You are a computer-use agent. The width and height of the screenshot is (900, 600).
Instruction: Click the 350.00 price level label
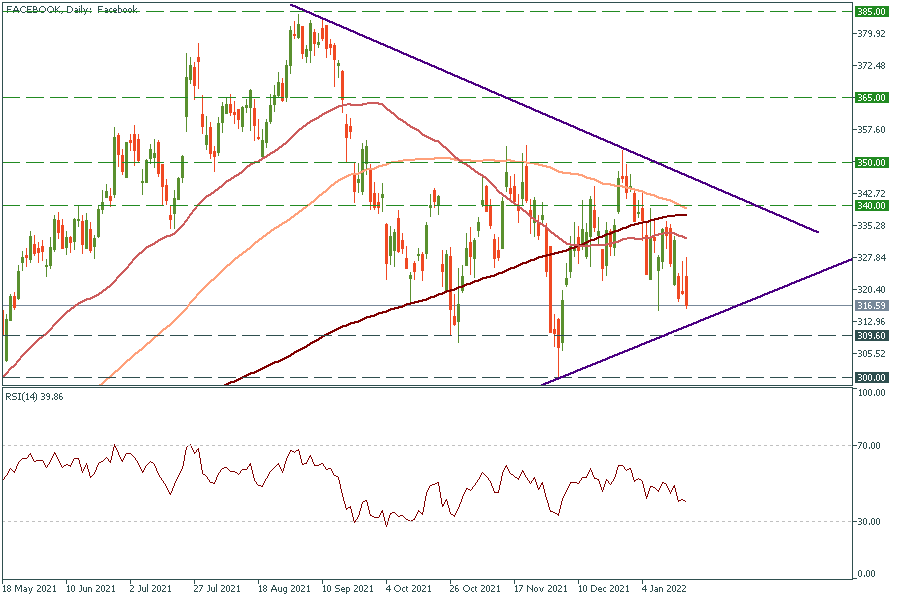[x=871, y=162]
